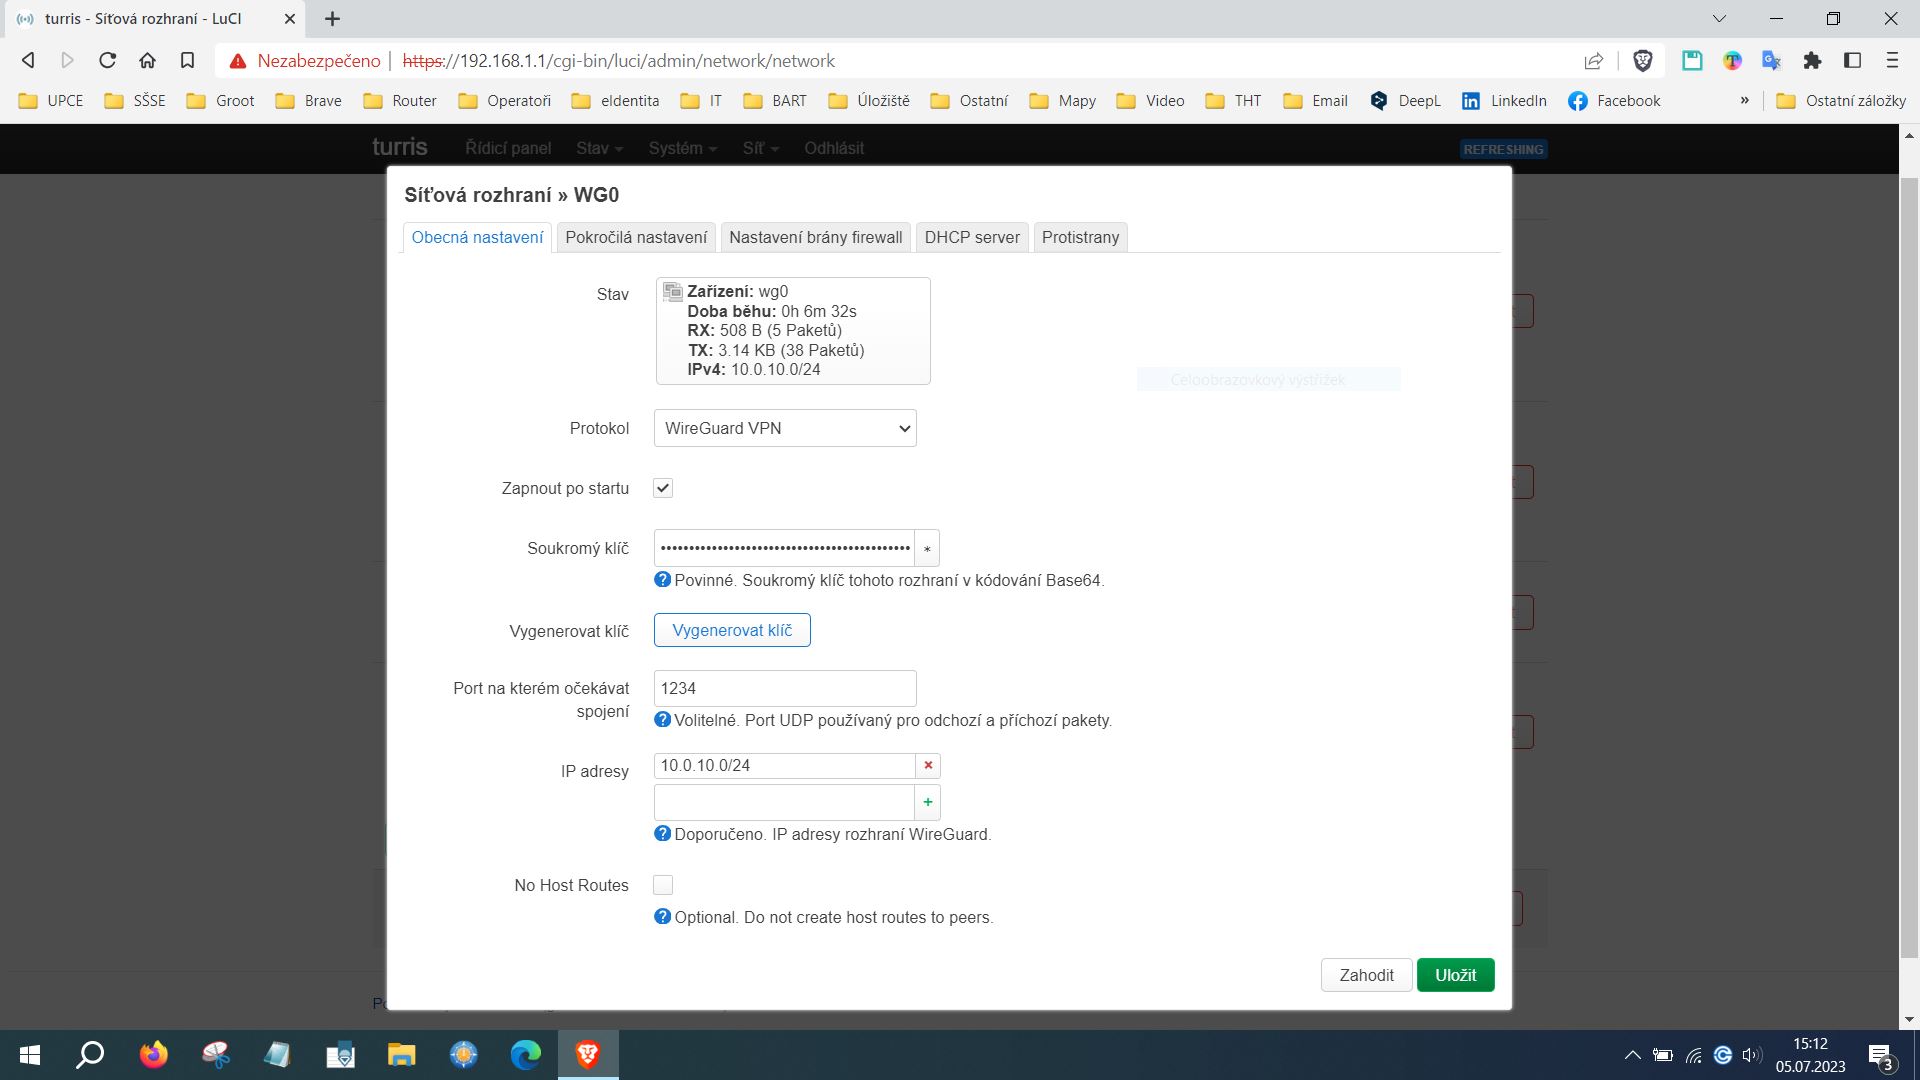The image size is (1920, 1080).
Task: Click green plus to add IP address
Action: point(928,802)
